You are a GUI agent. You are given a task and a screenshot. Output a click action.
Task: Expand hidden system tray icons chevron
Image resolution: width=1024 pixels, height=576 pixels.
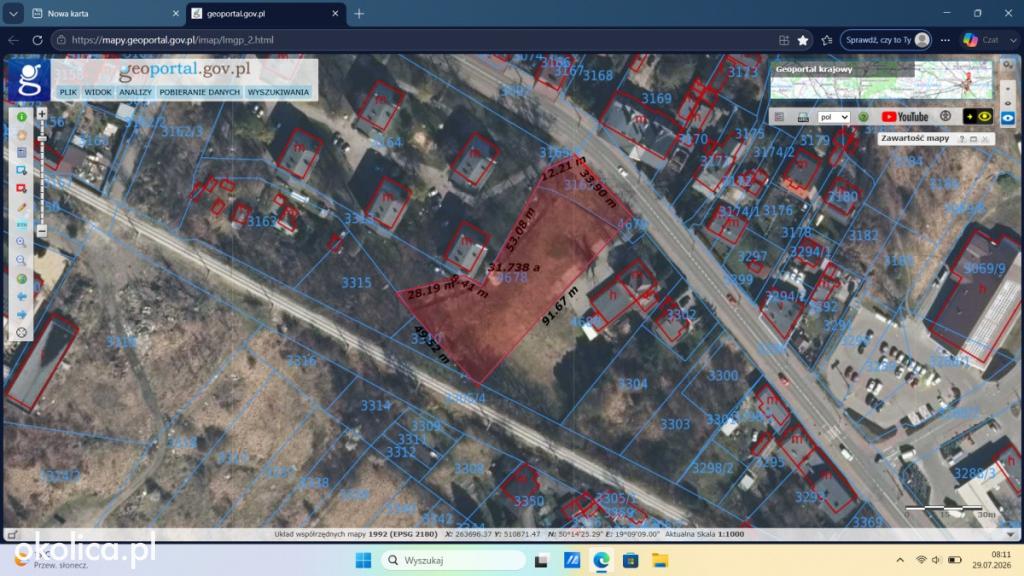tap(900, 560)
